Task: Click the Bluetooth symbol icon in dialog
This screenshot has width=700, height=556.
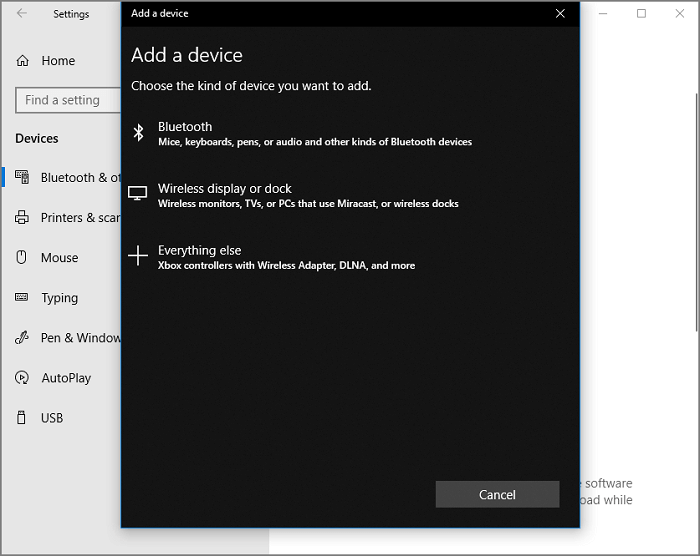Action: pyautogui.click(x=139, y=133)
